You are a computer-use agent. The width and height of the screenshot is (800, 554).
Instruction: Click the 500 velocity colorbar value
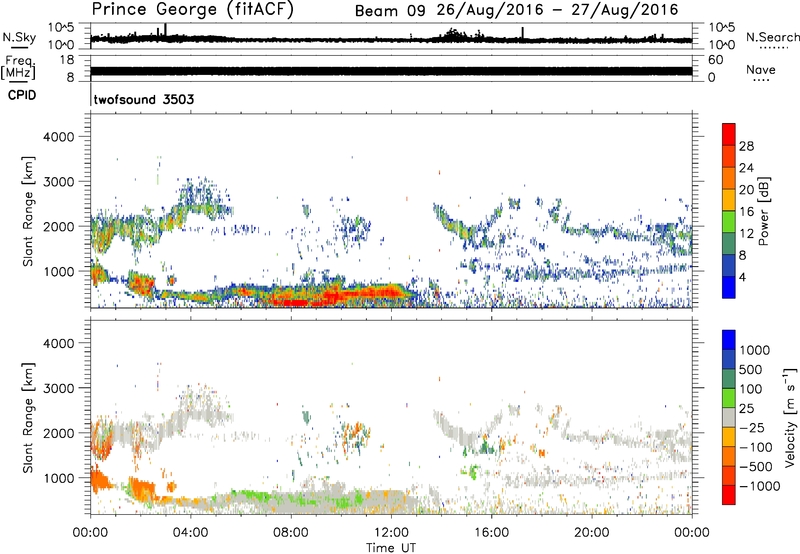tap(751, 370)
